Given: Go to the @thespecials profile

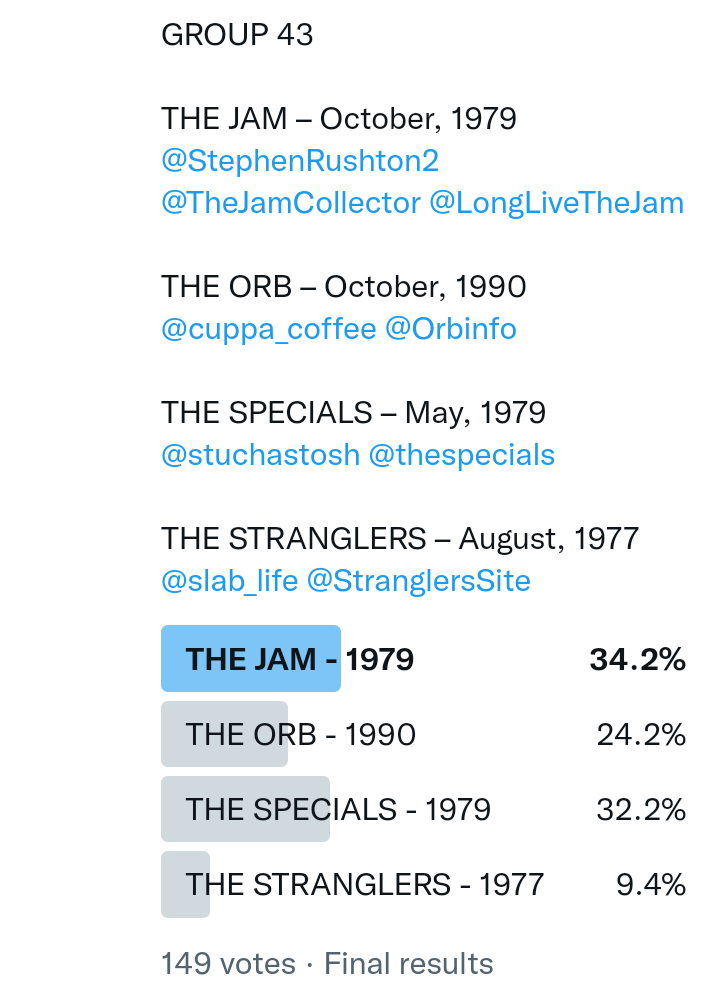Looking at the screenshot, I should pos(461,455).
